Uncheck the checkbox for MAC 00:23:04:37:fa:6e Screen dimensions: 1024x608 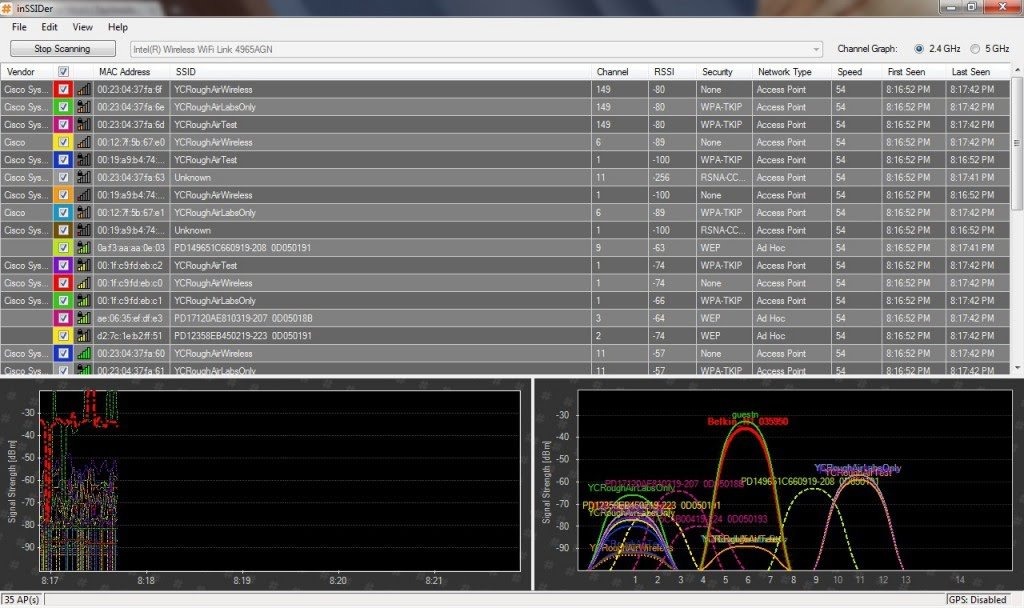pos(64,107)
